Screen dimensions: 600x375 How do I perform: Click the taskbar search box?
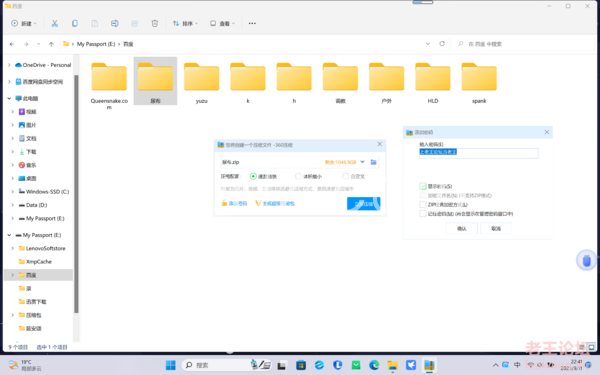tap(227, 365)
